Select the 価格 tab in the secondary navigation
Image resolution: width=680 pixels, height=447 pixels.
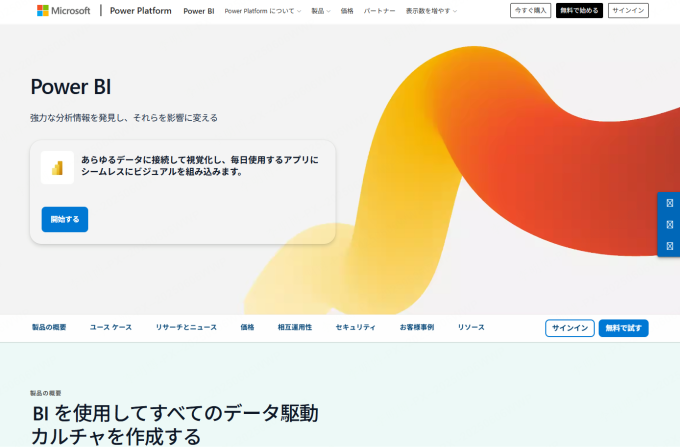coord(247,327)
